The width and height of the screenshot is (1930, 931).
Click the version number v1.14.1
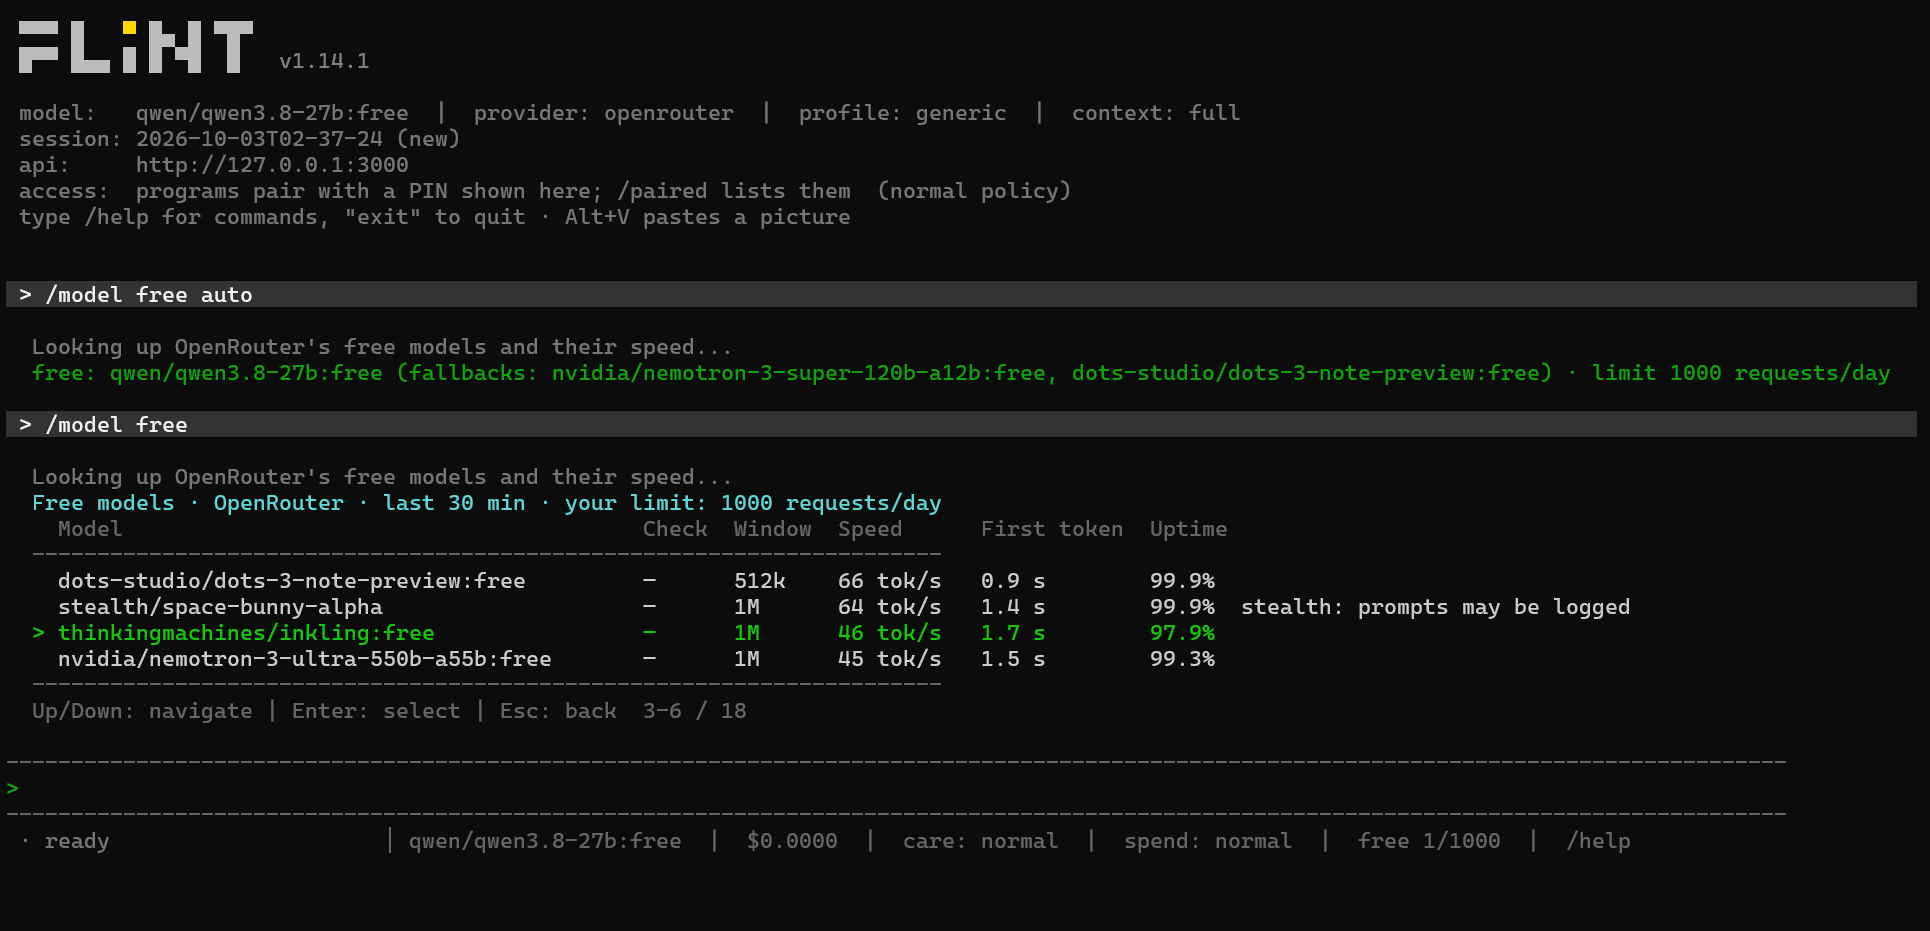(324, 61)
